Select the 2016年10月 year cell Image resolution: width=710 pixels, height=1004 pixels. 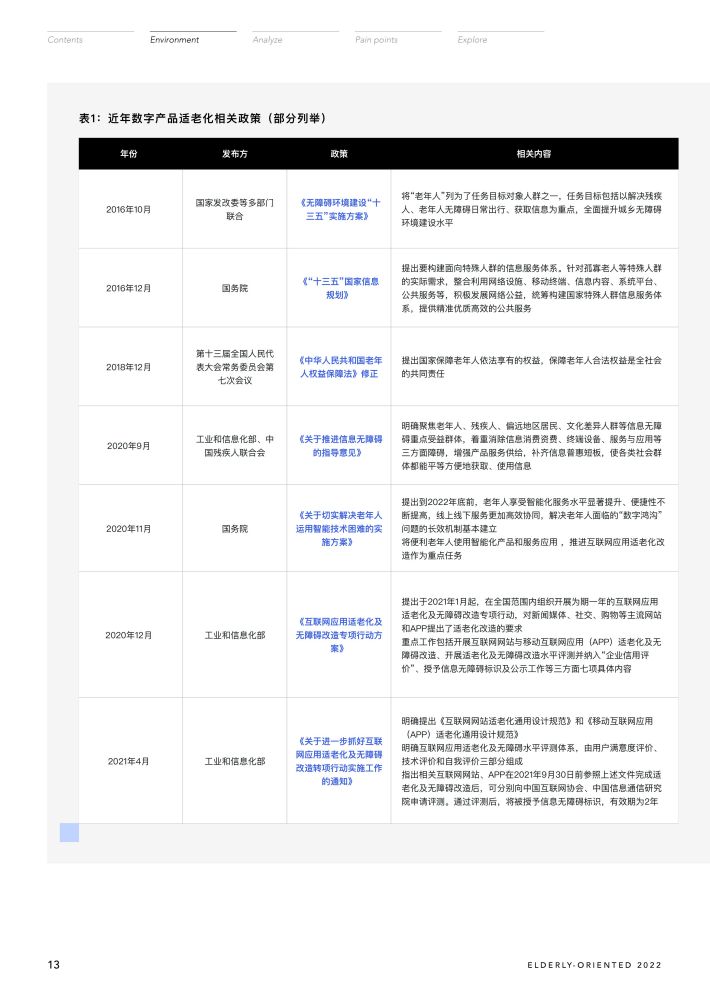coord(129,209)
